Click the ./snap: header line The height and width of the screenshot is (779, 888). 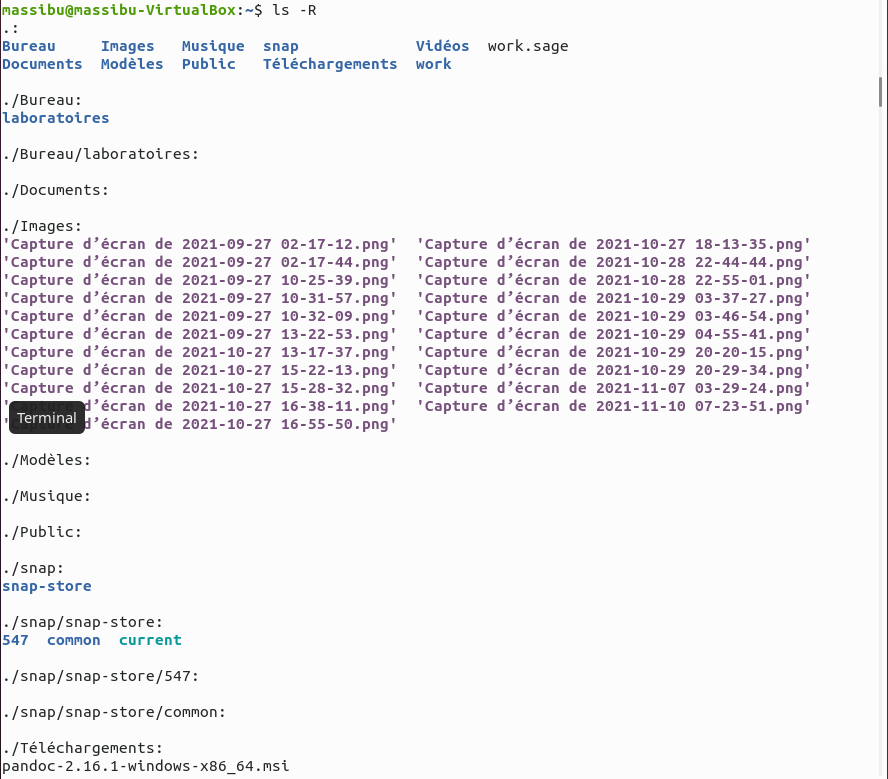(x=33, y=568)
